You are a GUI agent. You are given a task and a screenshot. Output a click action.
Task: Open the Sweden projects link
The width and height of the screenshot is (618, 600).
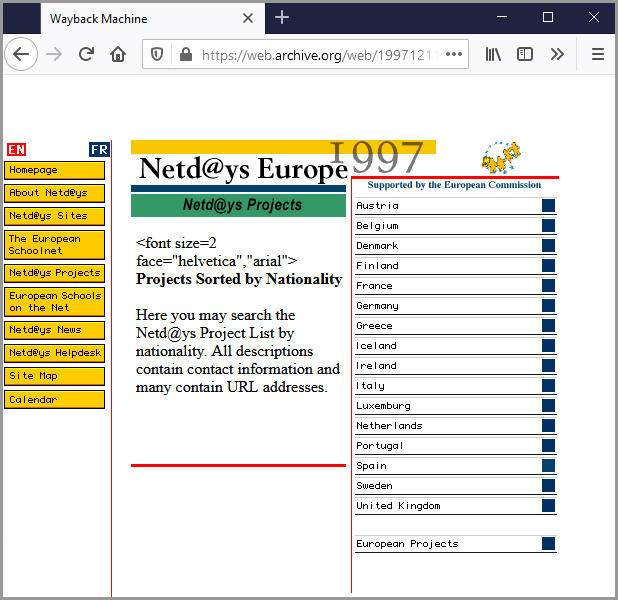374,486
